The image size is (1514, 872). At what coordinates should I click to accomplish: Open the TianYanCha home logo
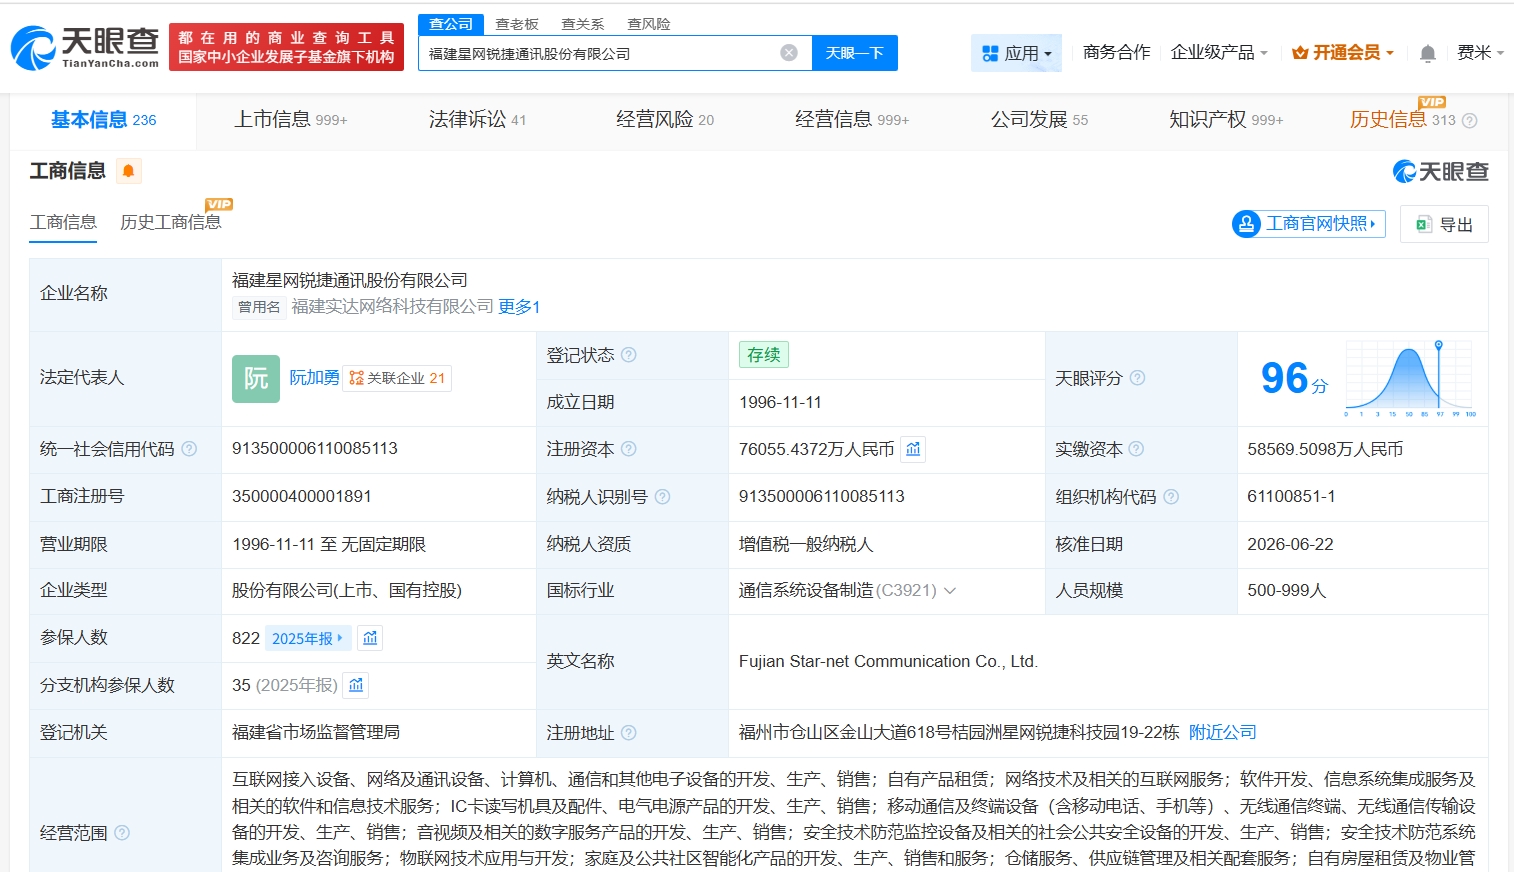pyautogui.click(x=85, y=47)
